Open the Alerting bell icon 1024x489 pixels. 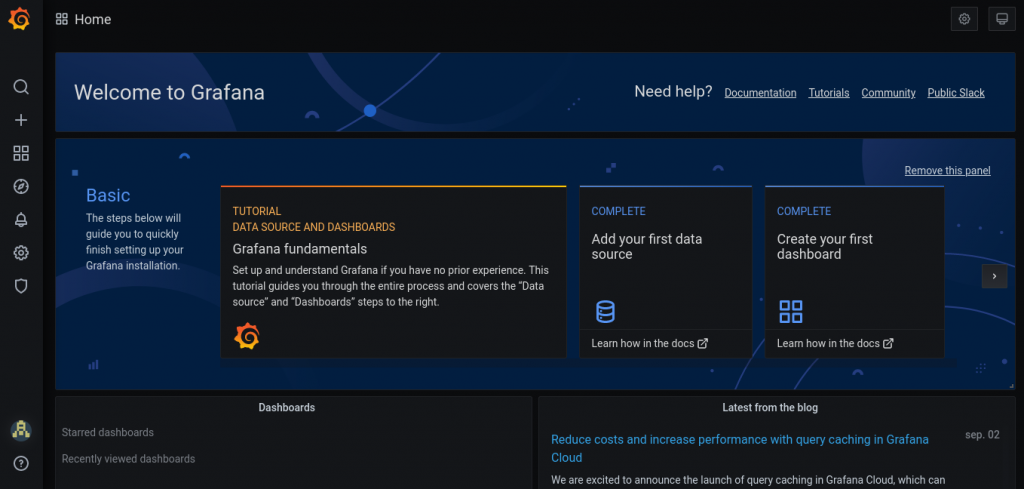pos(21,220)
